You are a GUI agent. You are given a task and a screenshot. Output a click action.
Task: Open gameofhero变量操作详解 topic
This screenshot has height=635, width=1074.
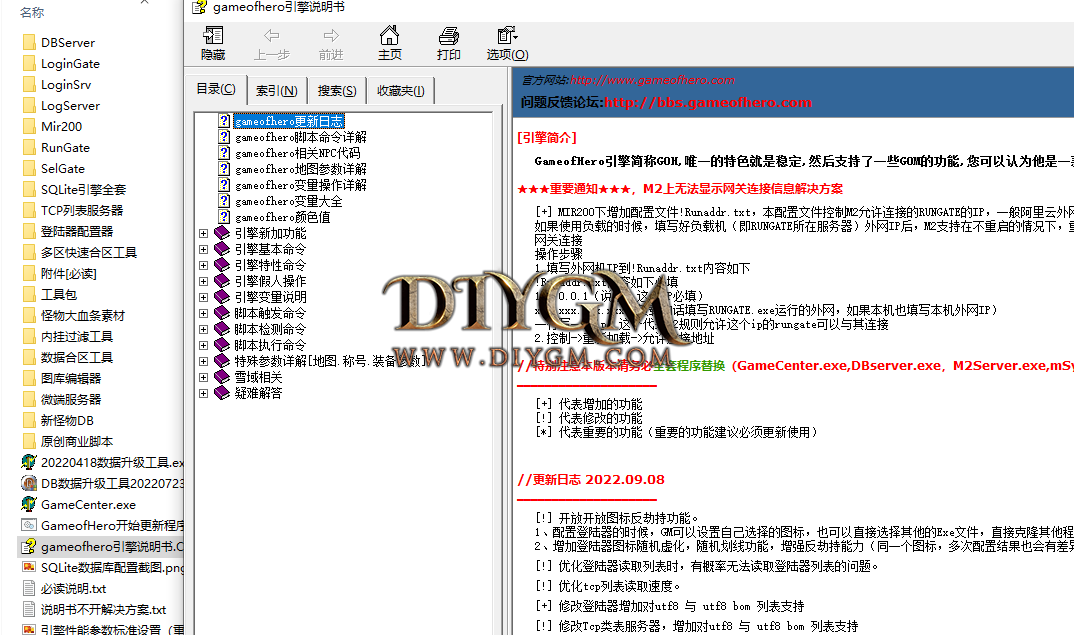(301, 185)
